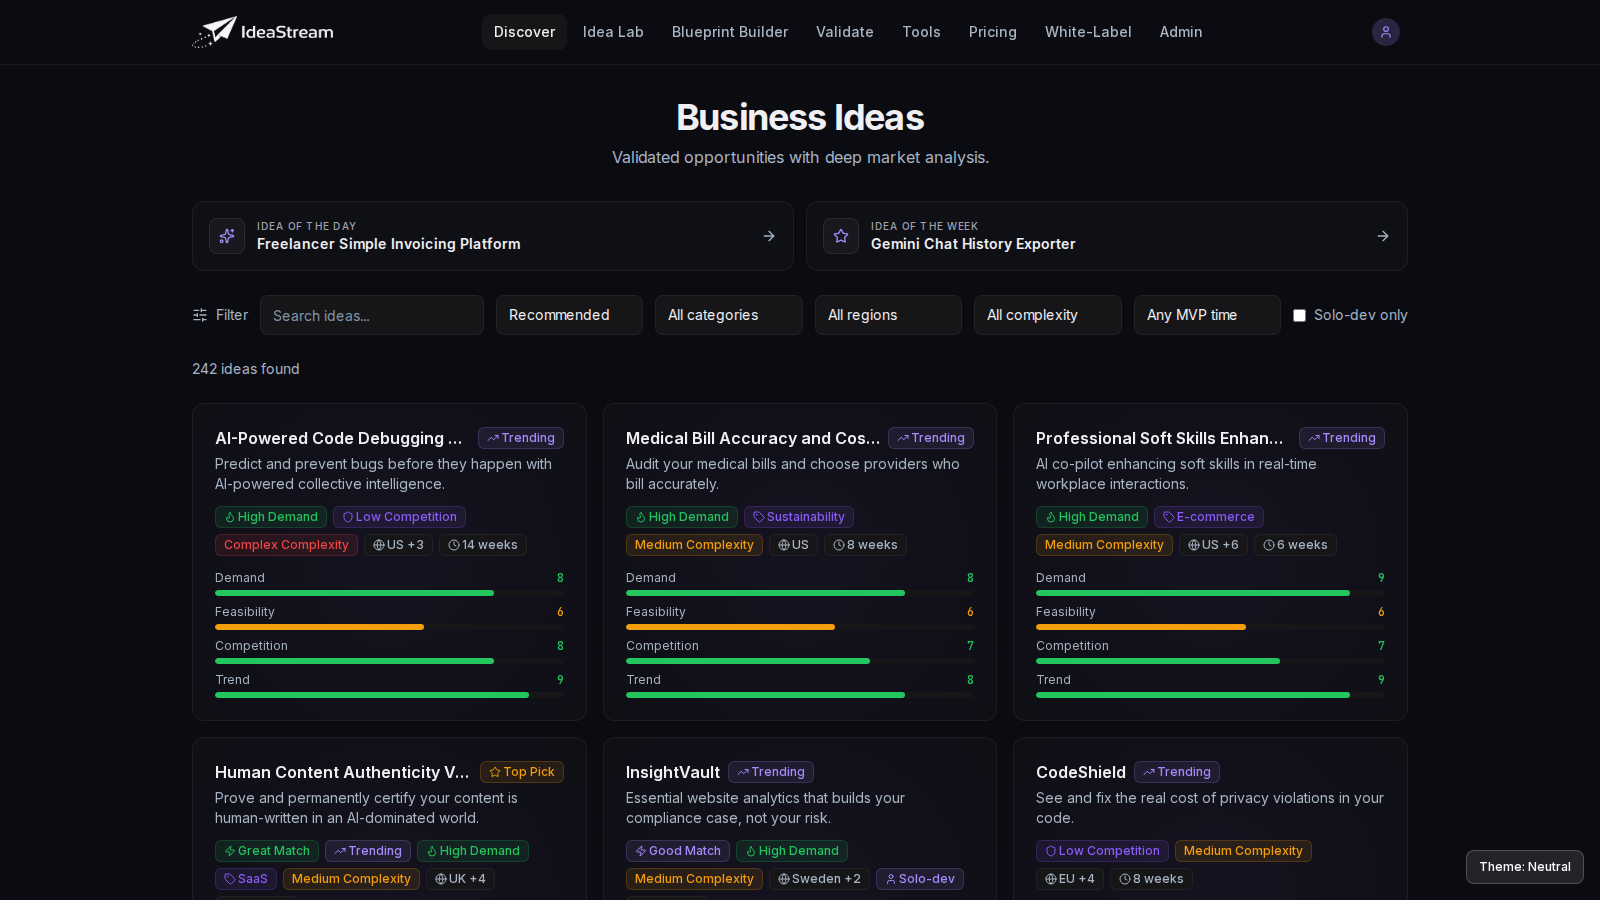Click the US +3 region tag

click(x=398, y=545)
